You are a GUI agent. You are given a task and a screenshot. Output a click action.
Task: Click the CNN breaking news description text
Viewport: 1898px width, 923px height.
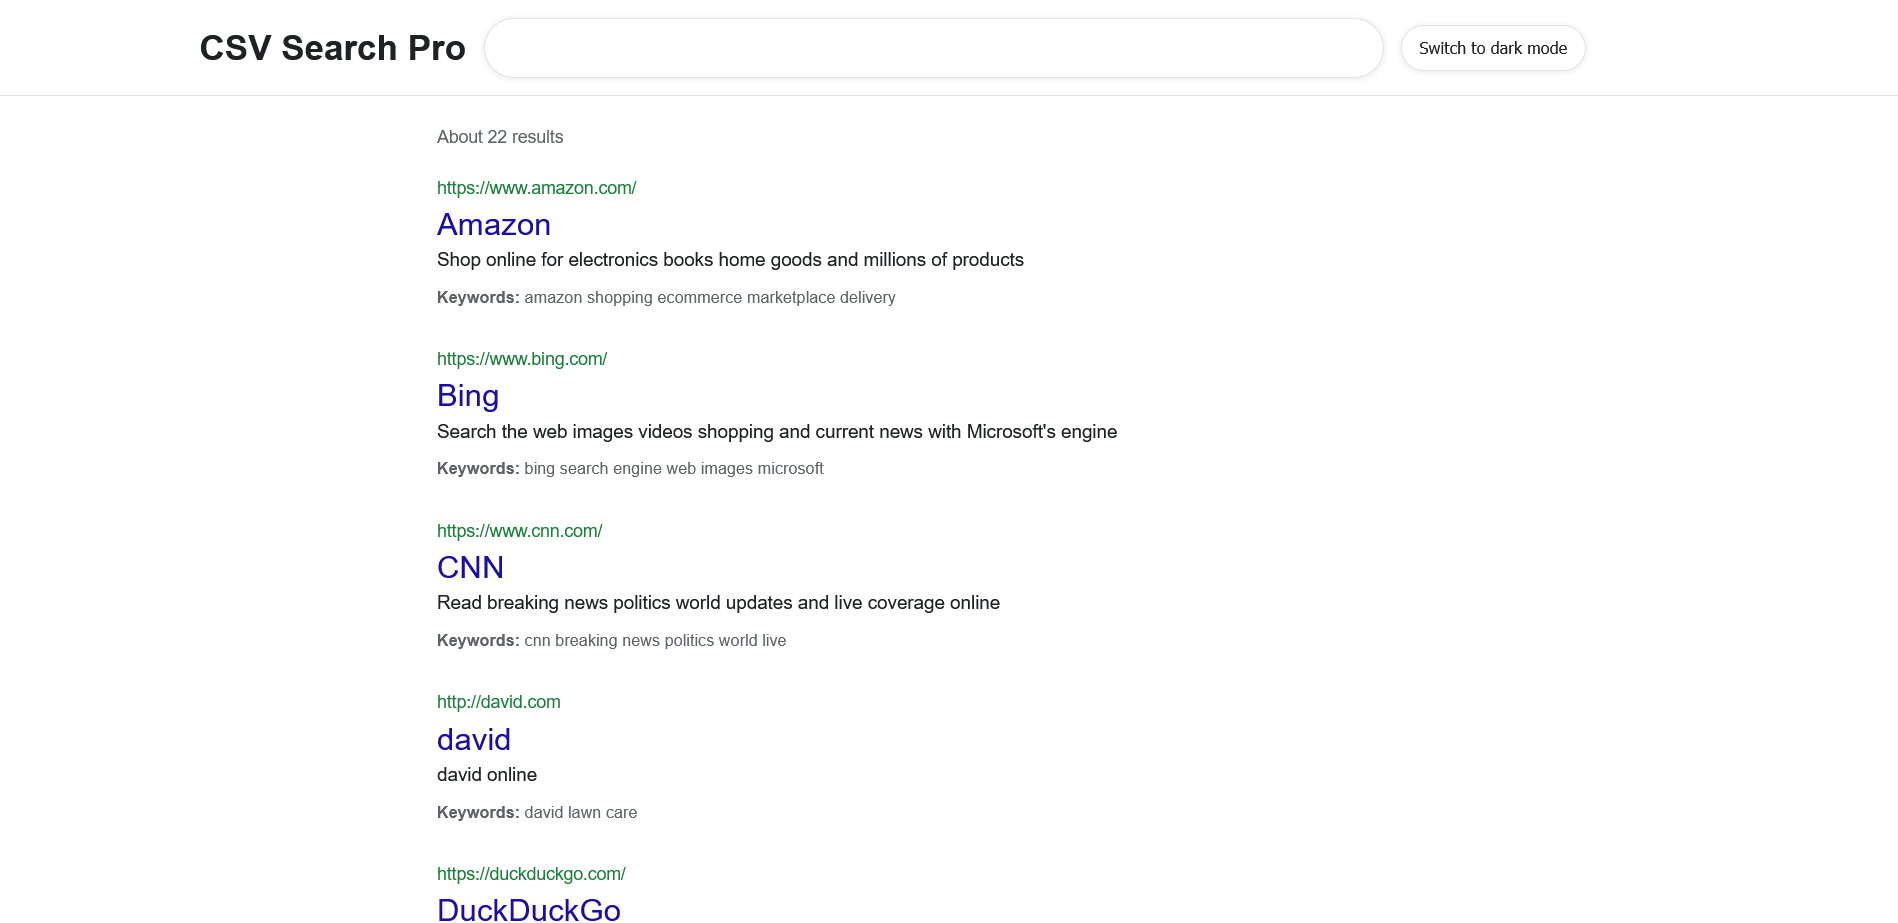pos(718,603)
